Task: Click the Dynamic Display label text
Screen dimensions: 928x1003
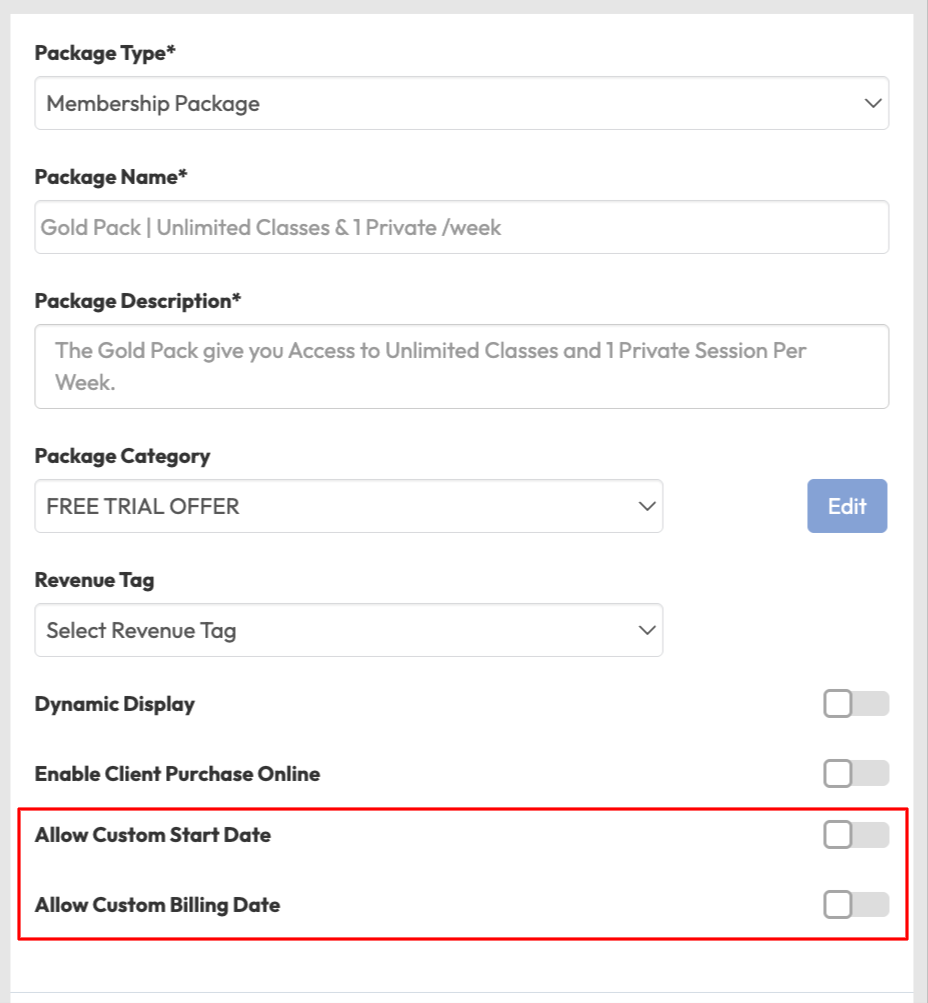Action: (x=114, y=704)
